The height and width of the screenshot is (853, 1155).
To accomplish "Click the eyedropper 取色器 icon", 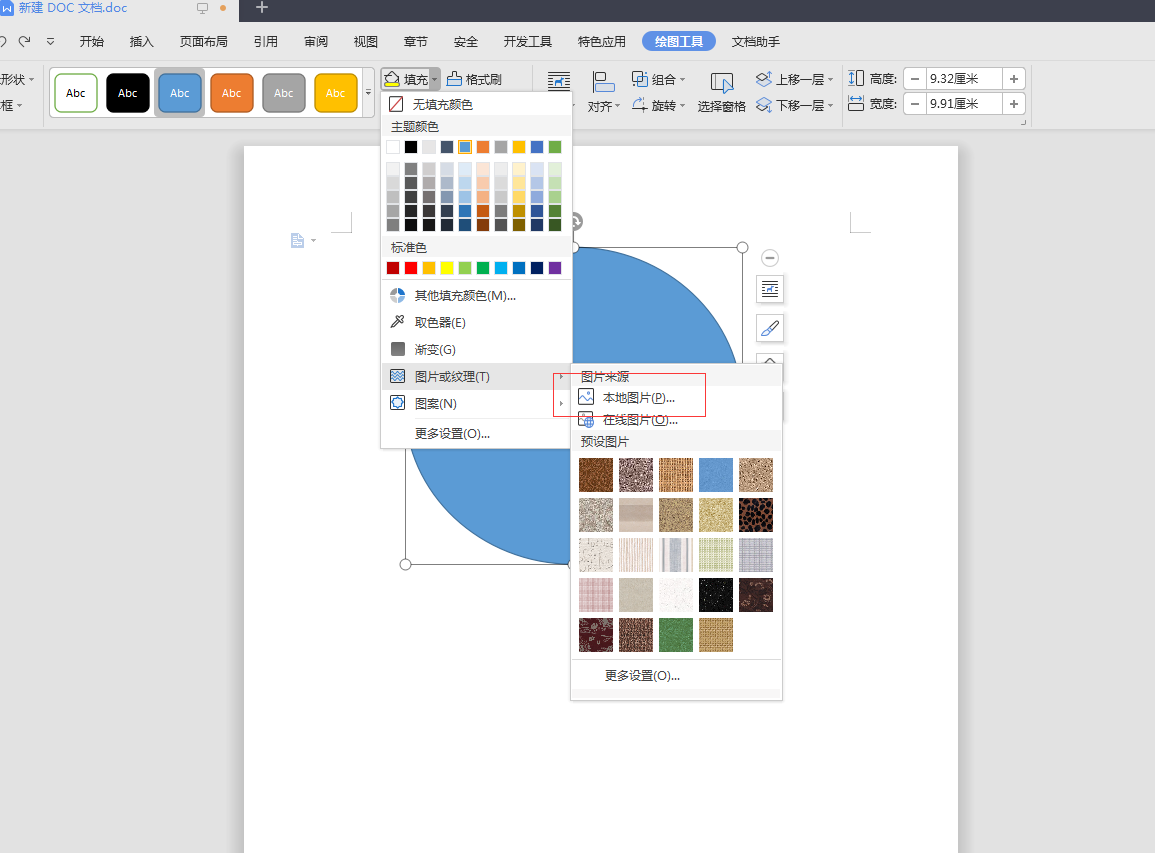I will (x=398, y=322).
